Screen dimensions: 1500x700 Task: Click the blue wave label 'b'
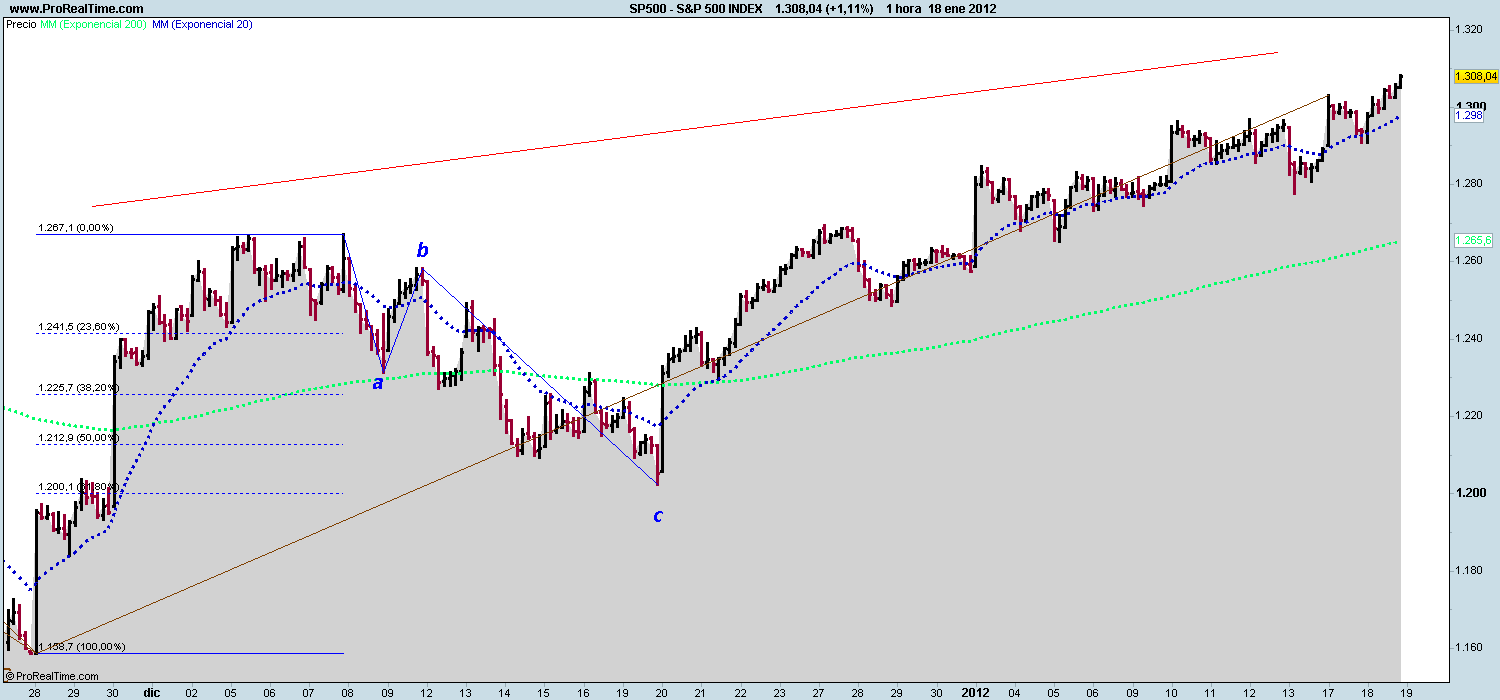[x=423, y=250]
